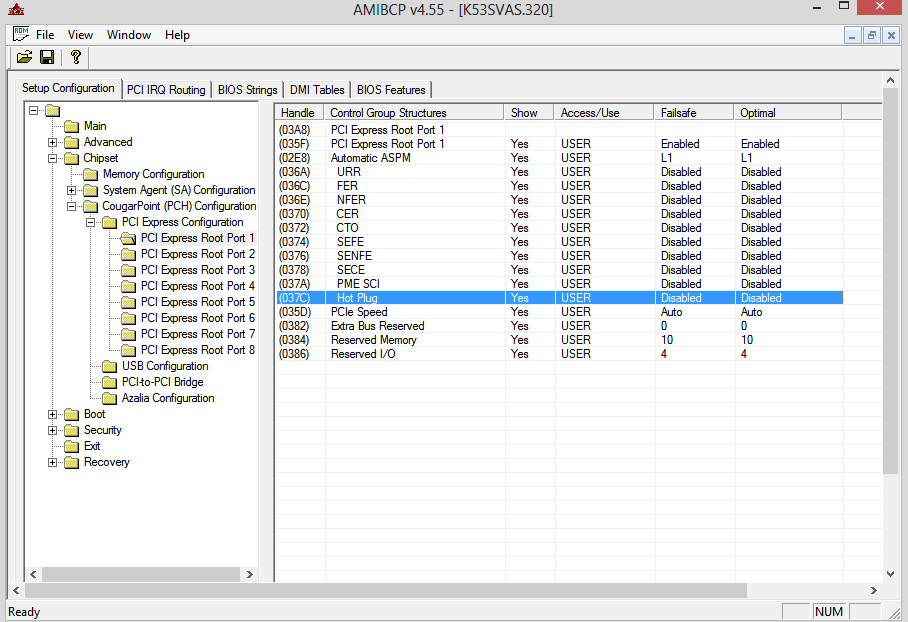Click the Recovery folder icon
The height and width of the screenshot is (622, 908).
pyautogui.click(x=72, y=463)
